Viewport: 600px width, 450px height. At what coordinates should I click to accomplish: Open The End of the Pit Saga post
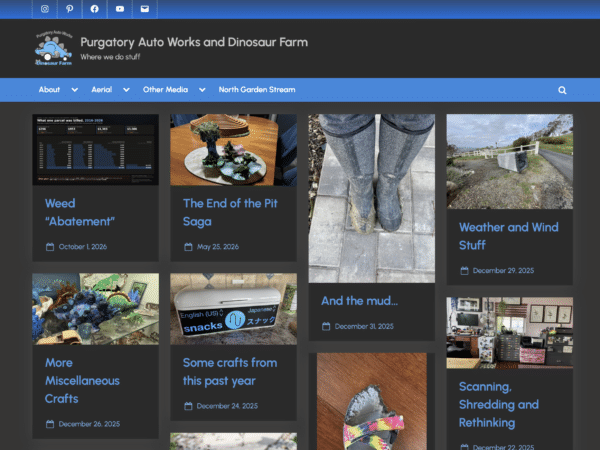click(x=230, y=212)
